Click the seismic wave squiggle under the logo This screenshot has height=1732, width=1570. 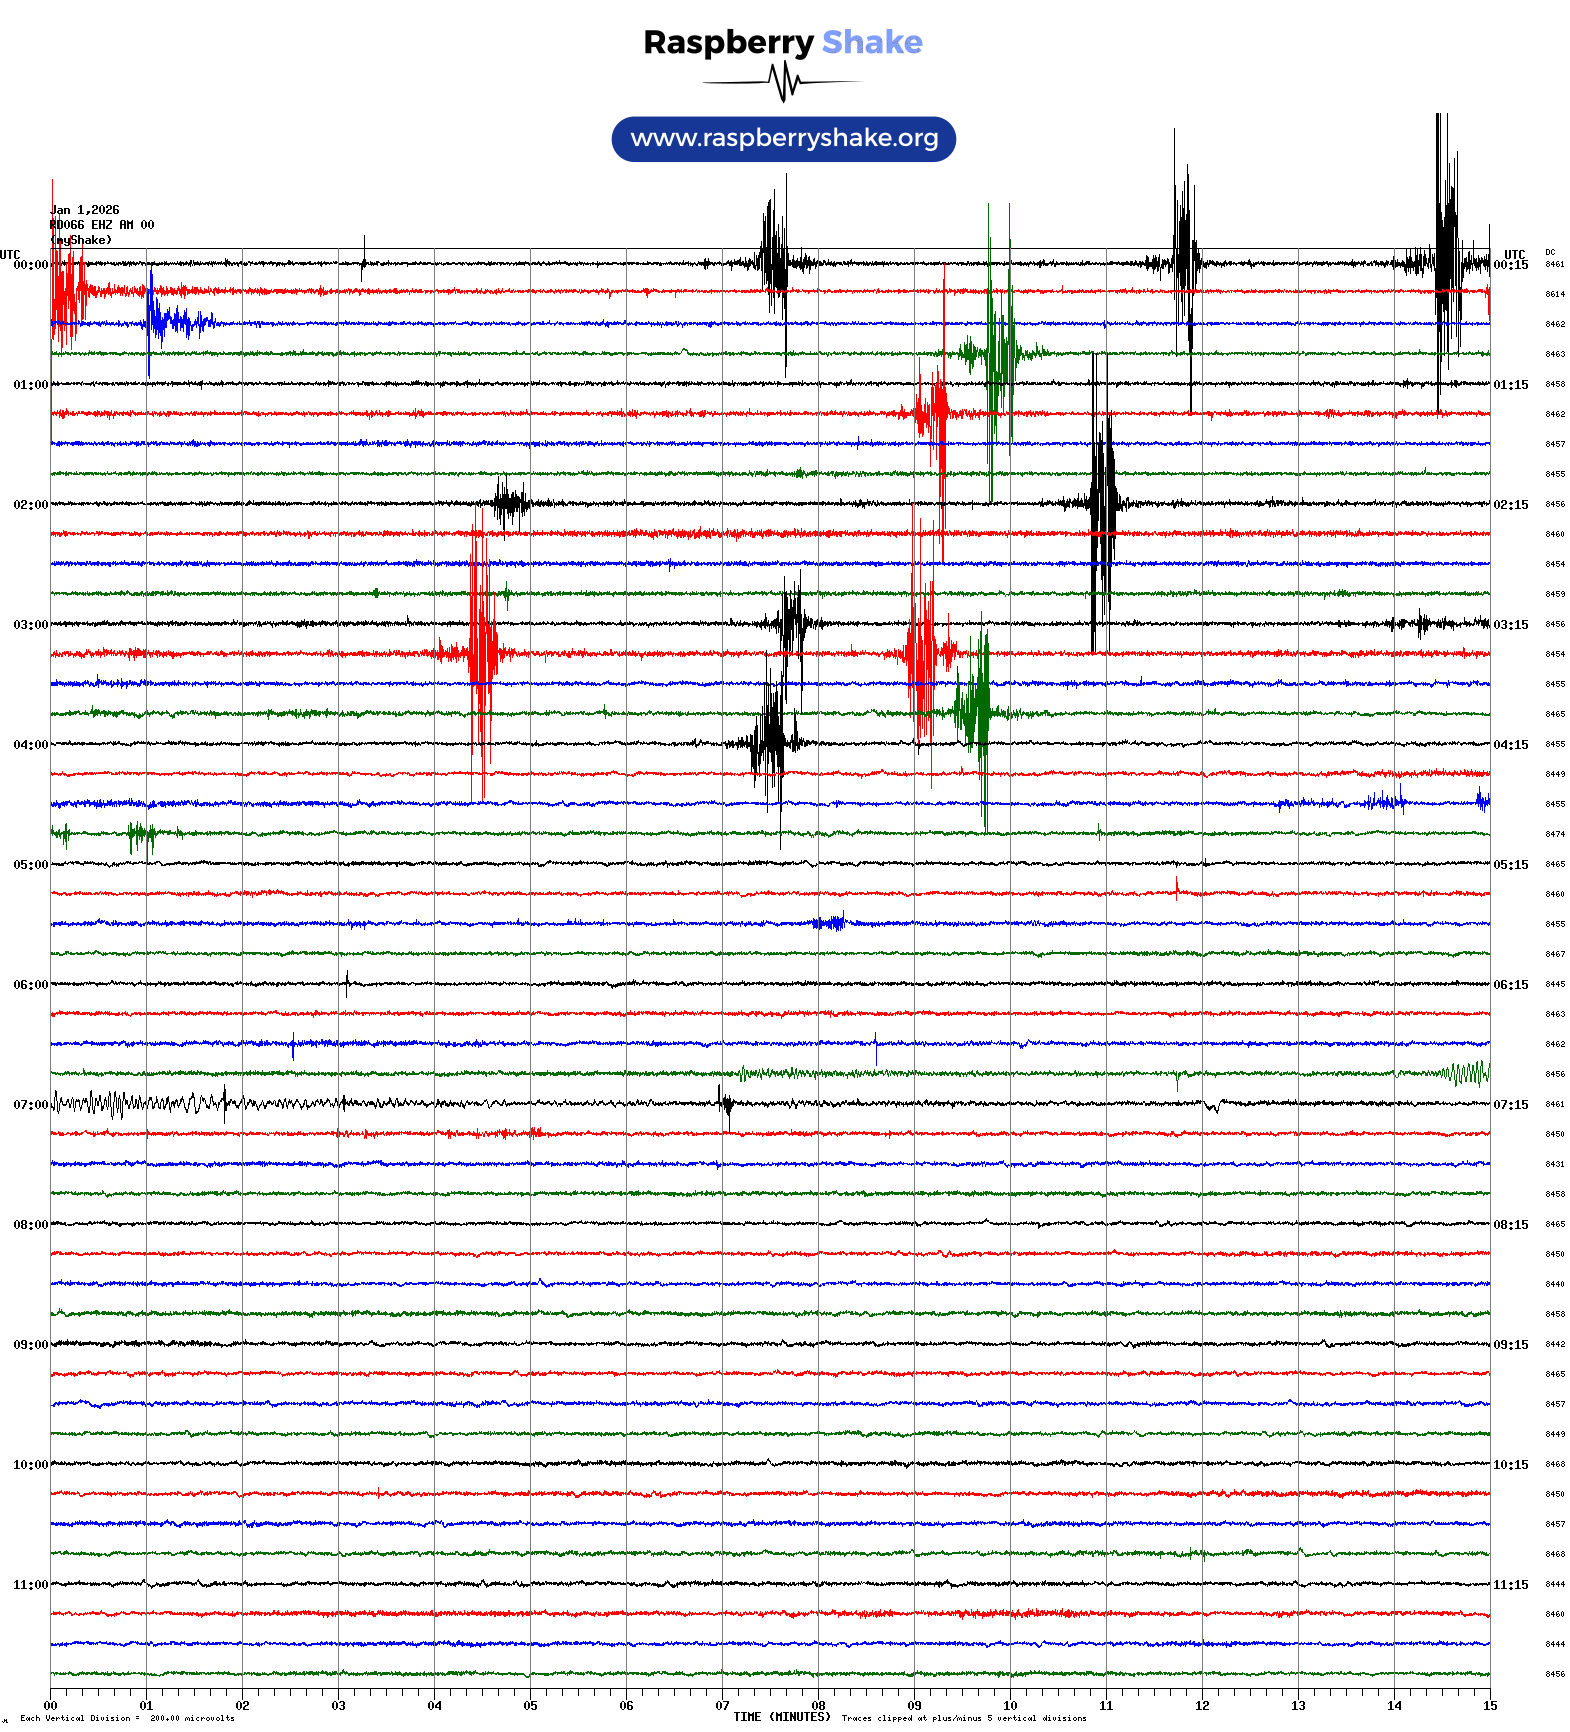pos(783,82)
